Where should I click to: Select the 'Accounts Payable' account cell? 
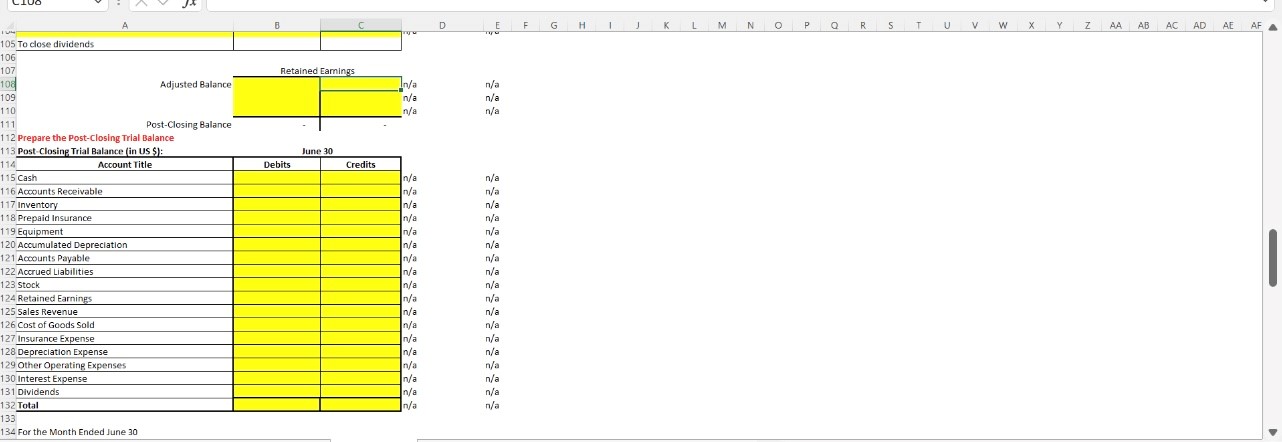pyautogui.click(x=125, y=258)
